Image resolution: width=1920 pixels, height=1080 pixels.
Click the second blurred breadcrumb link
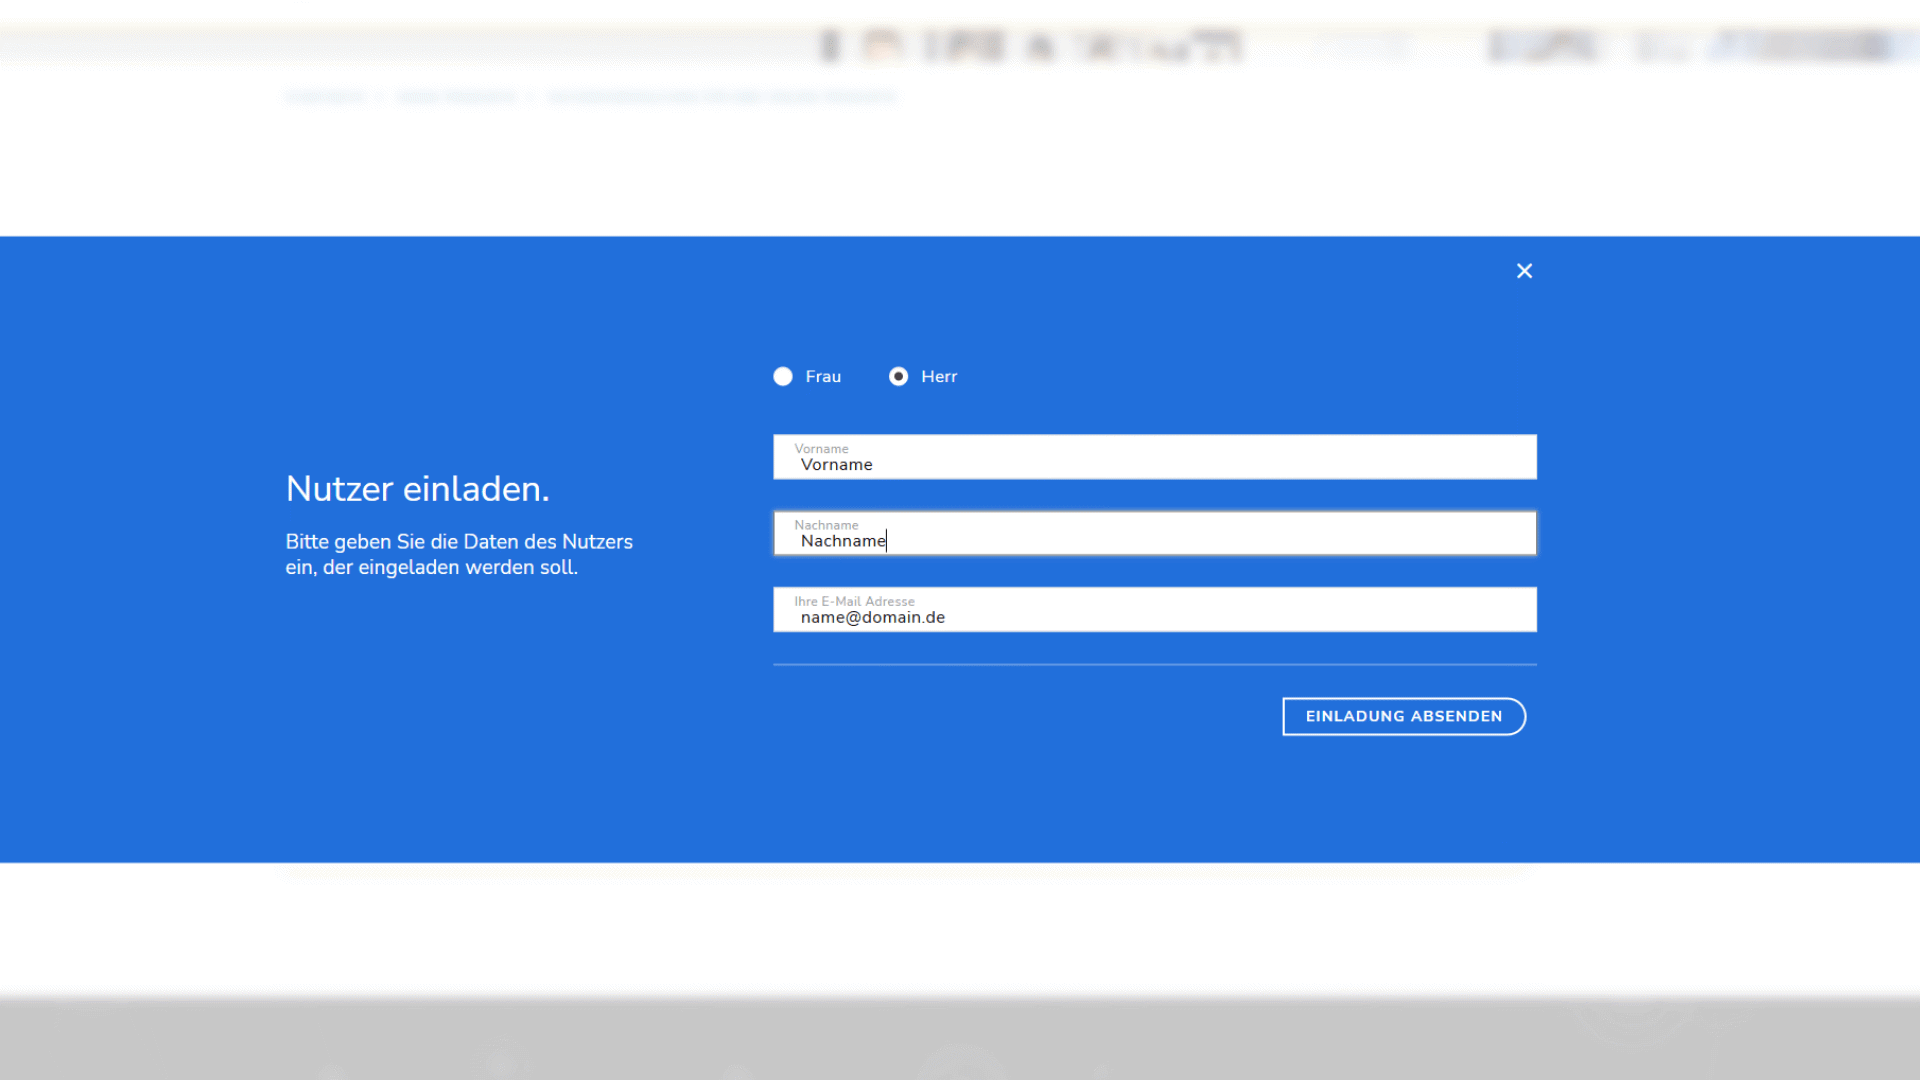[x=457, y=97]
